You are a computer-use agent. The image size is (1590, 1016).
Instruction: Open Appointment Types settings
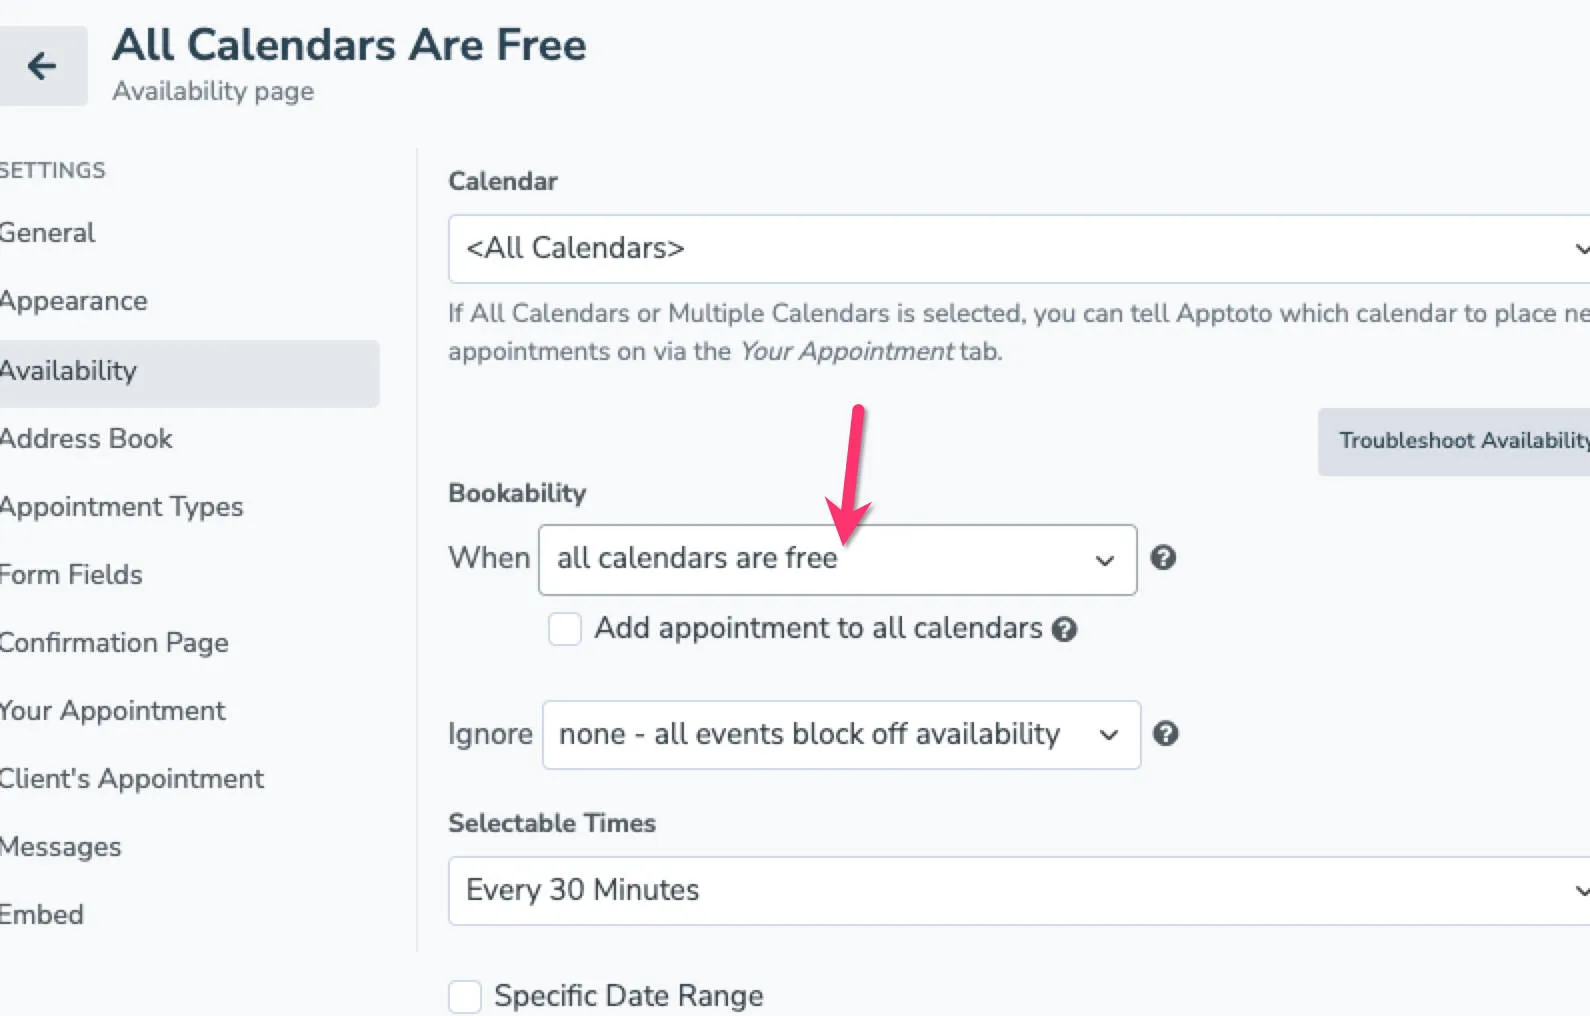pos(120,507)
